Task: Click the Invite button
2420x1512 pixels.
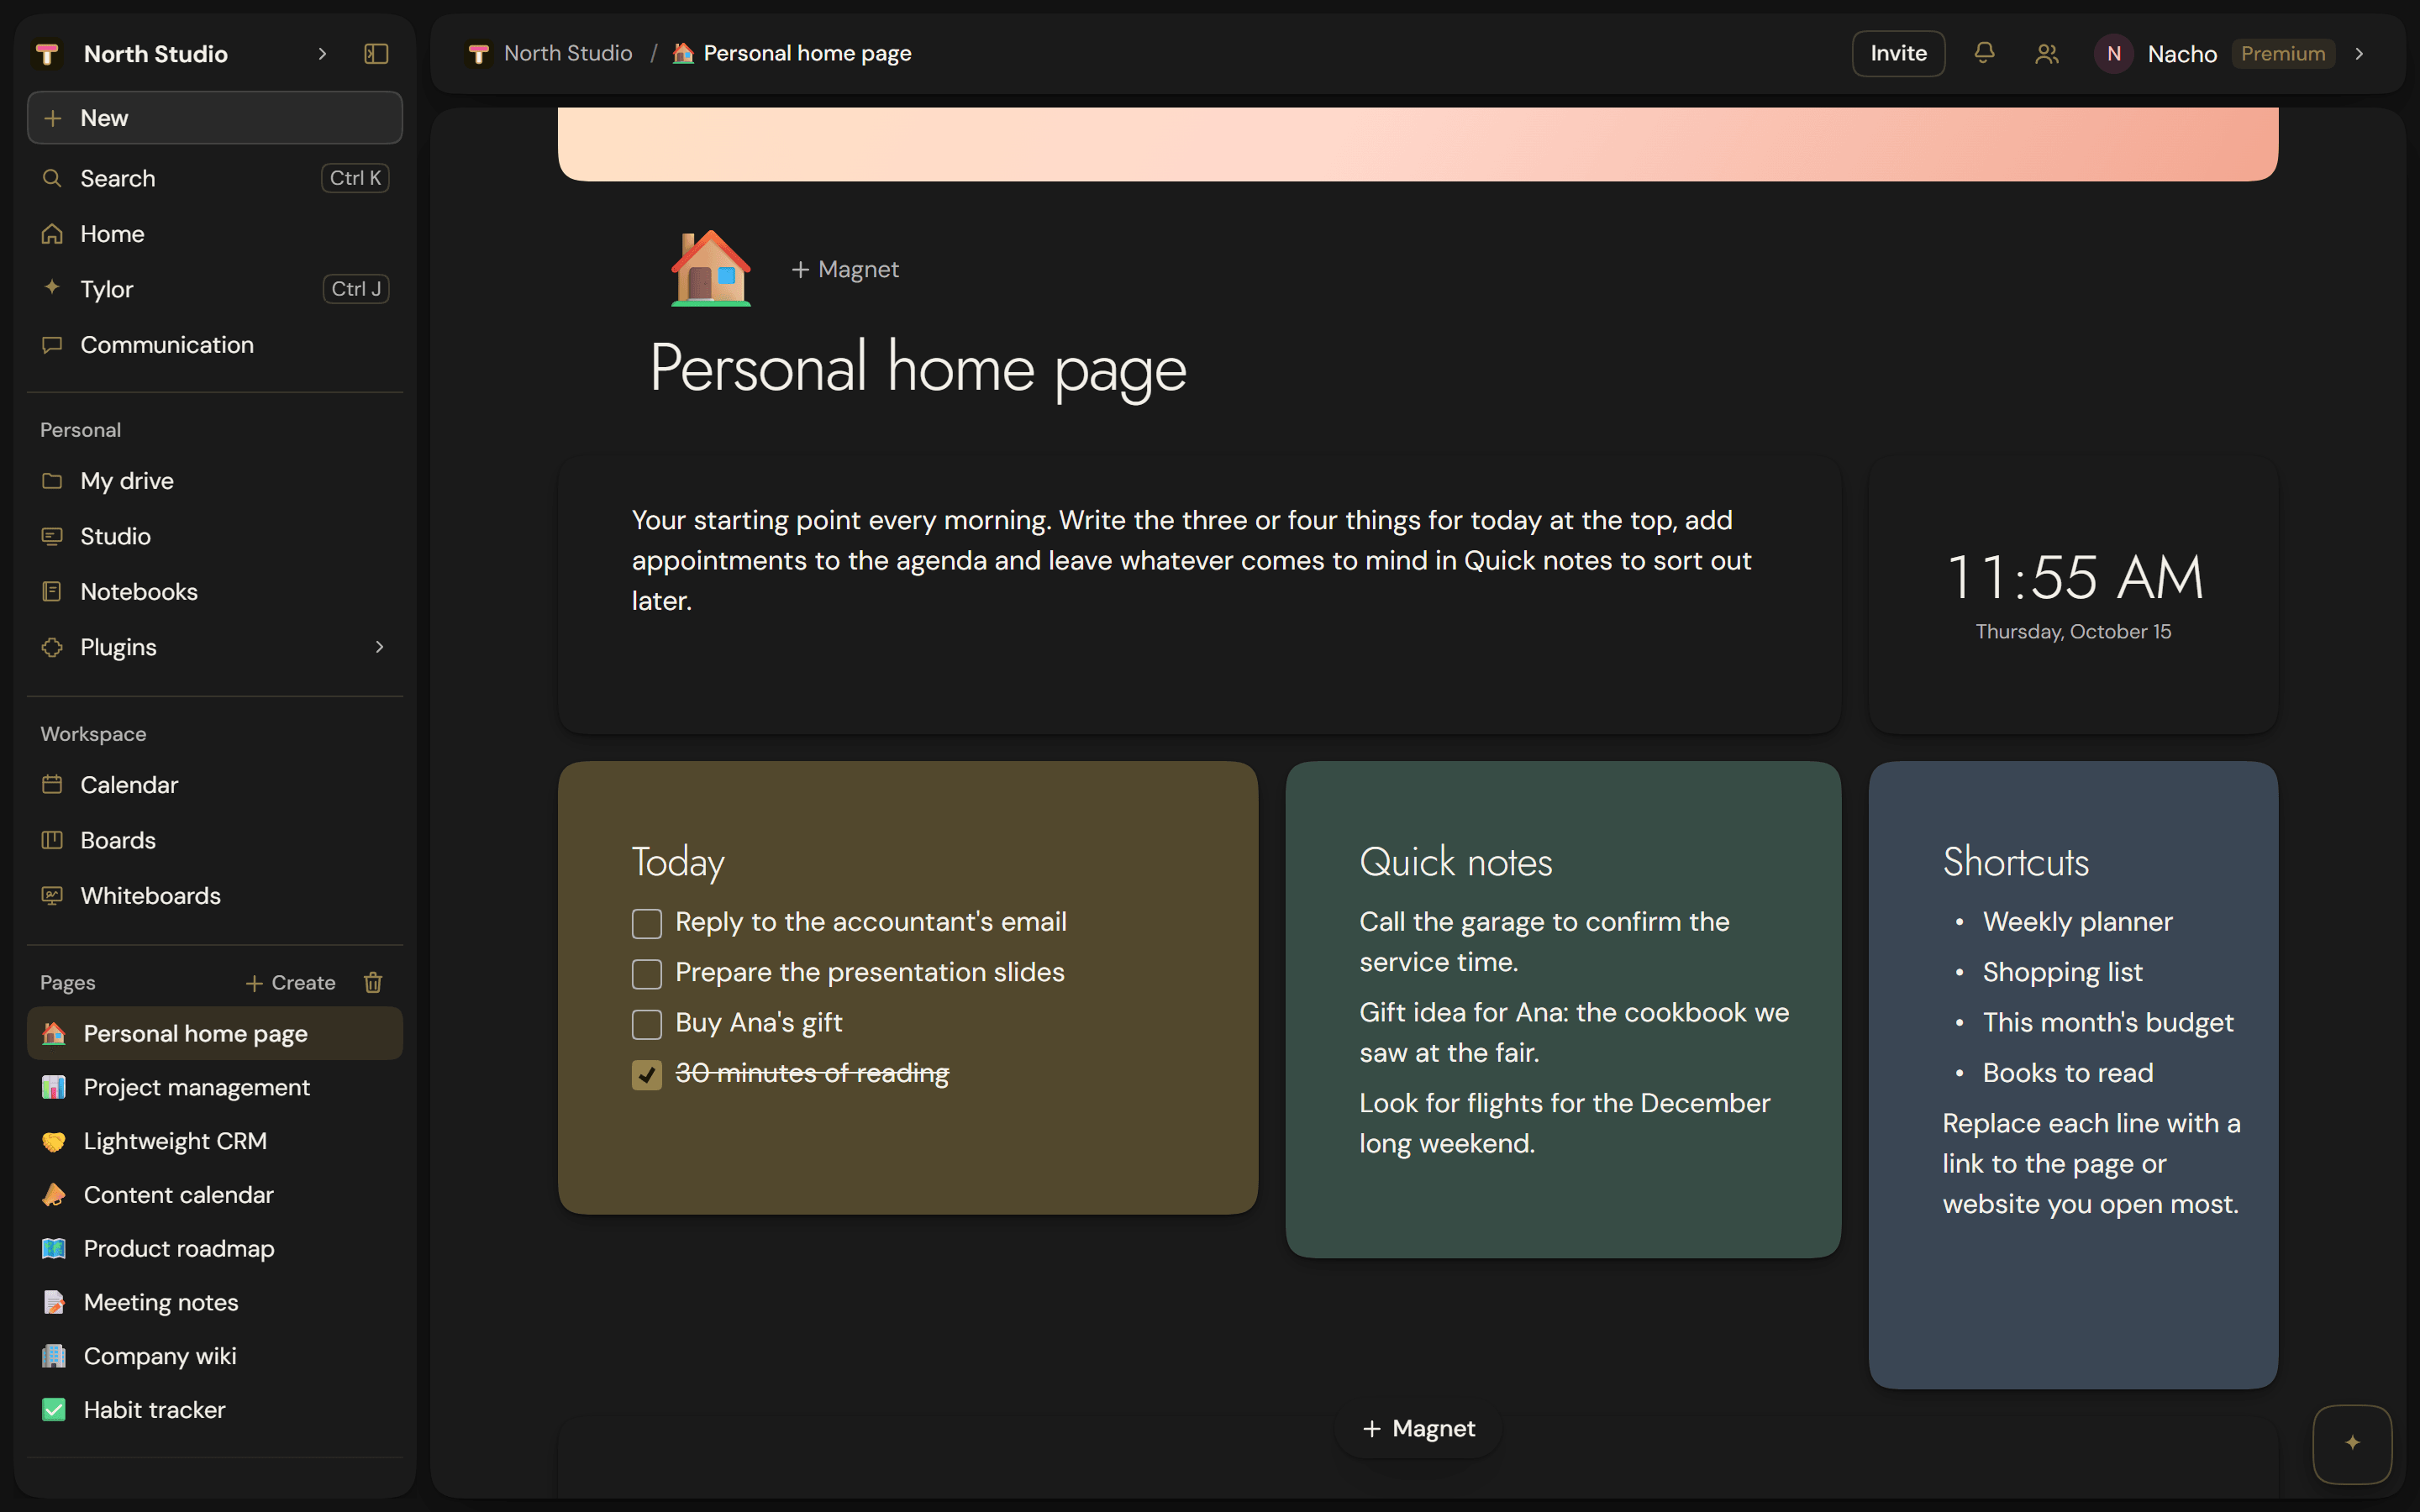Action: 1898,54
